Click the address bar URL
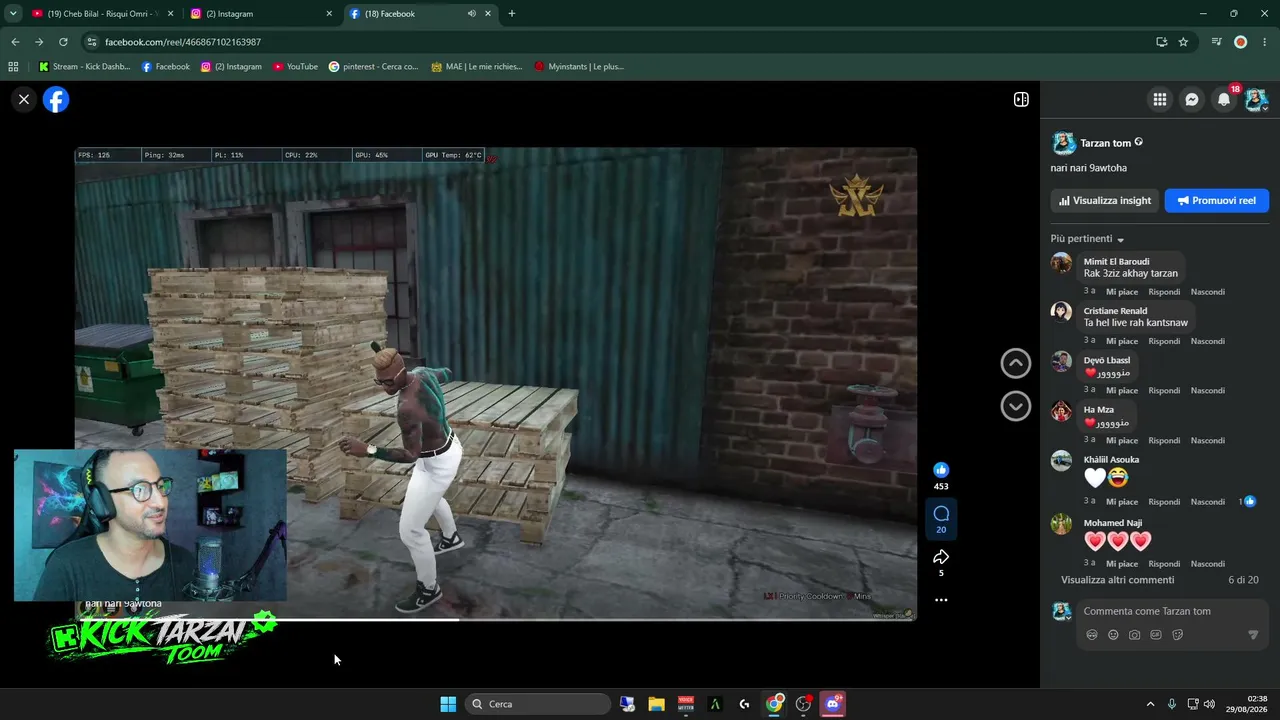 point(183,42)
